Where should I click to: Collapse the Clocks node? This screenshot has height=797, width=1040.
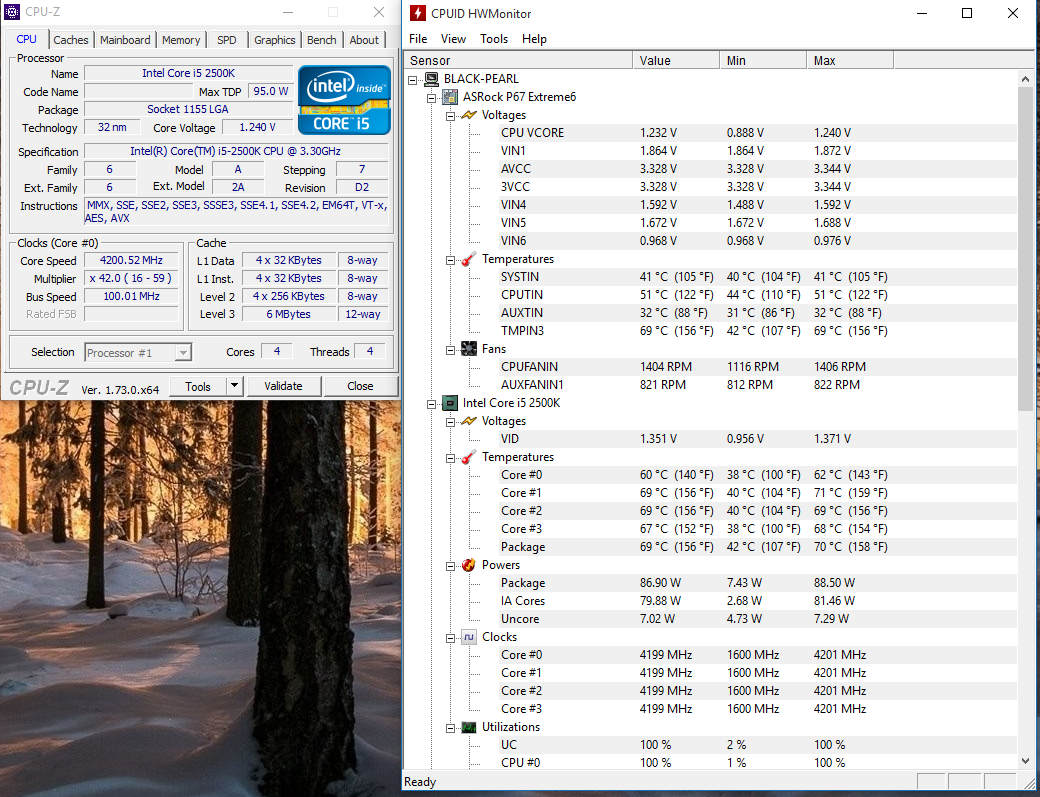450,638
